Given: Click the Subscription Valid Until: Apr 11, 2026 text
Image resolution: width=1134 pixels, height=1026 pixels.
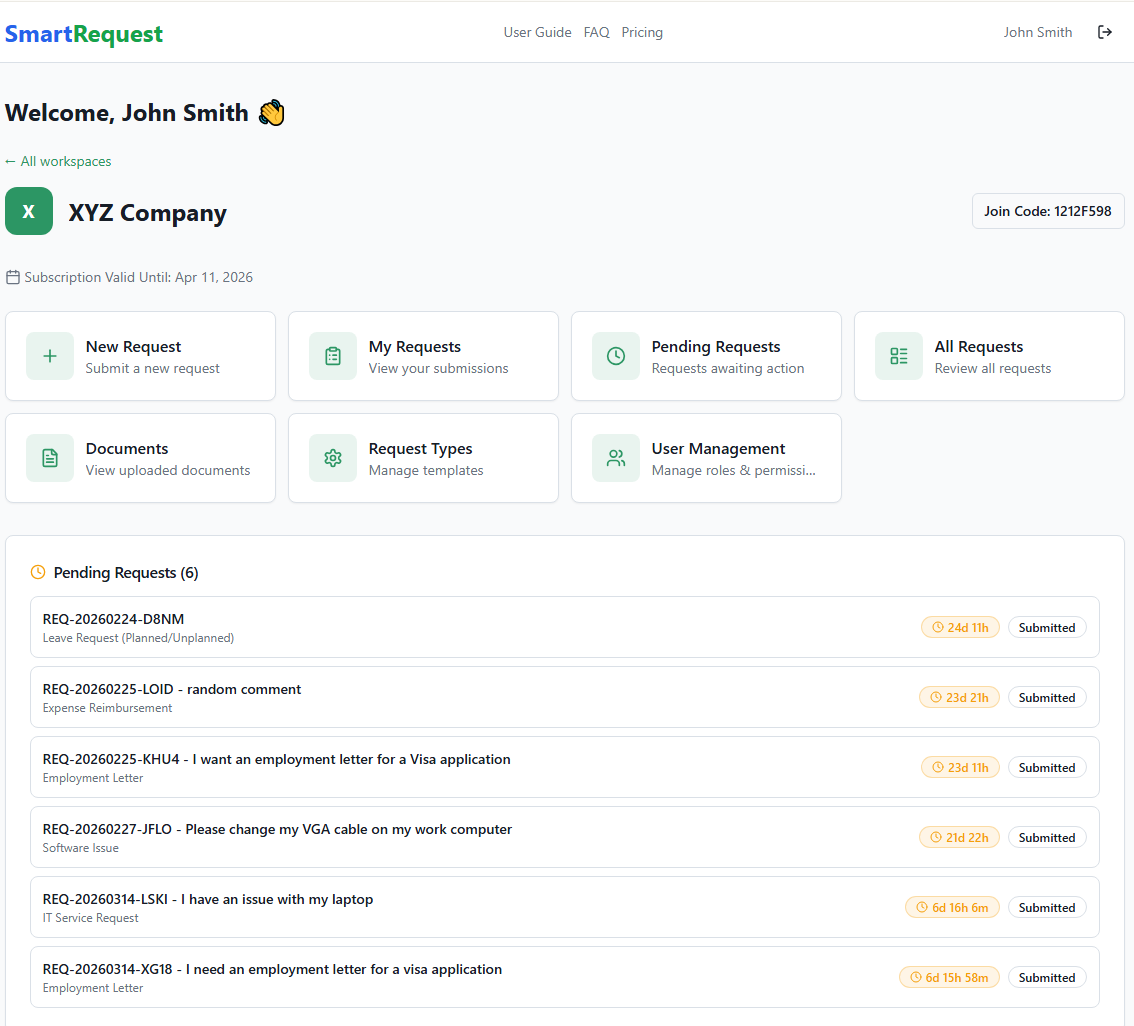Looking at the screenshot, I should coord(139,277).
